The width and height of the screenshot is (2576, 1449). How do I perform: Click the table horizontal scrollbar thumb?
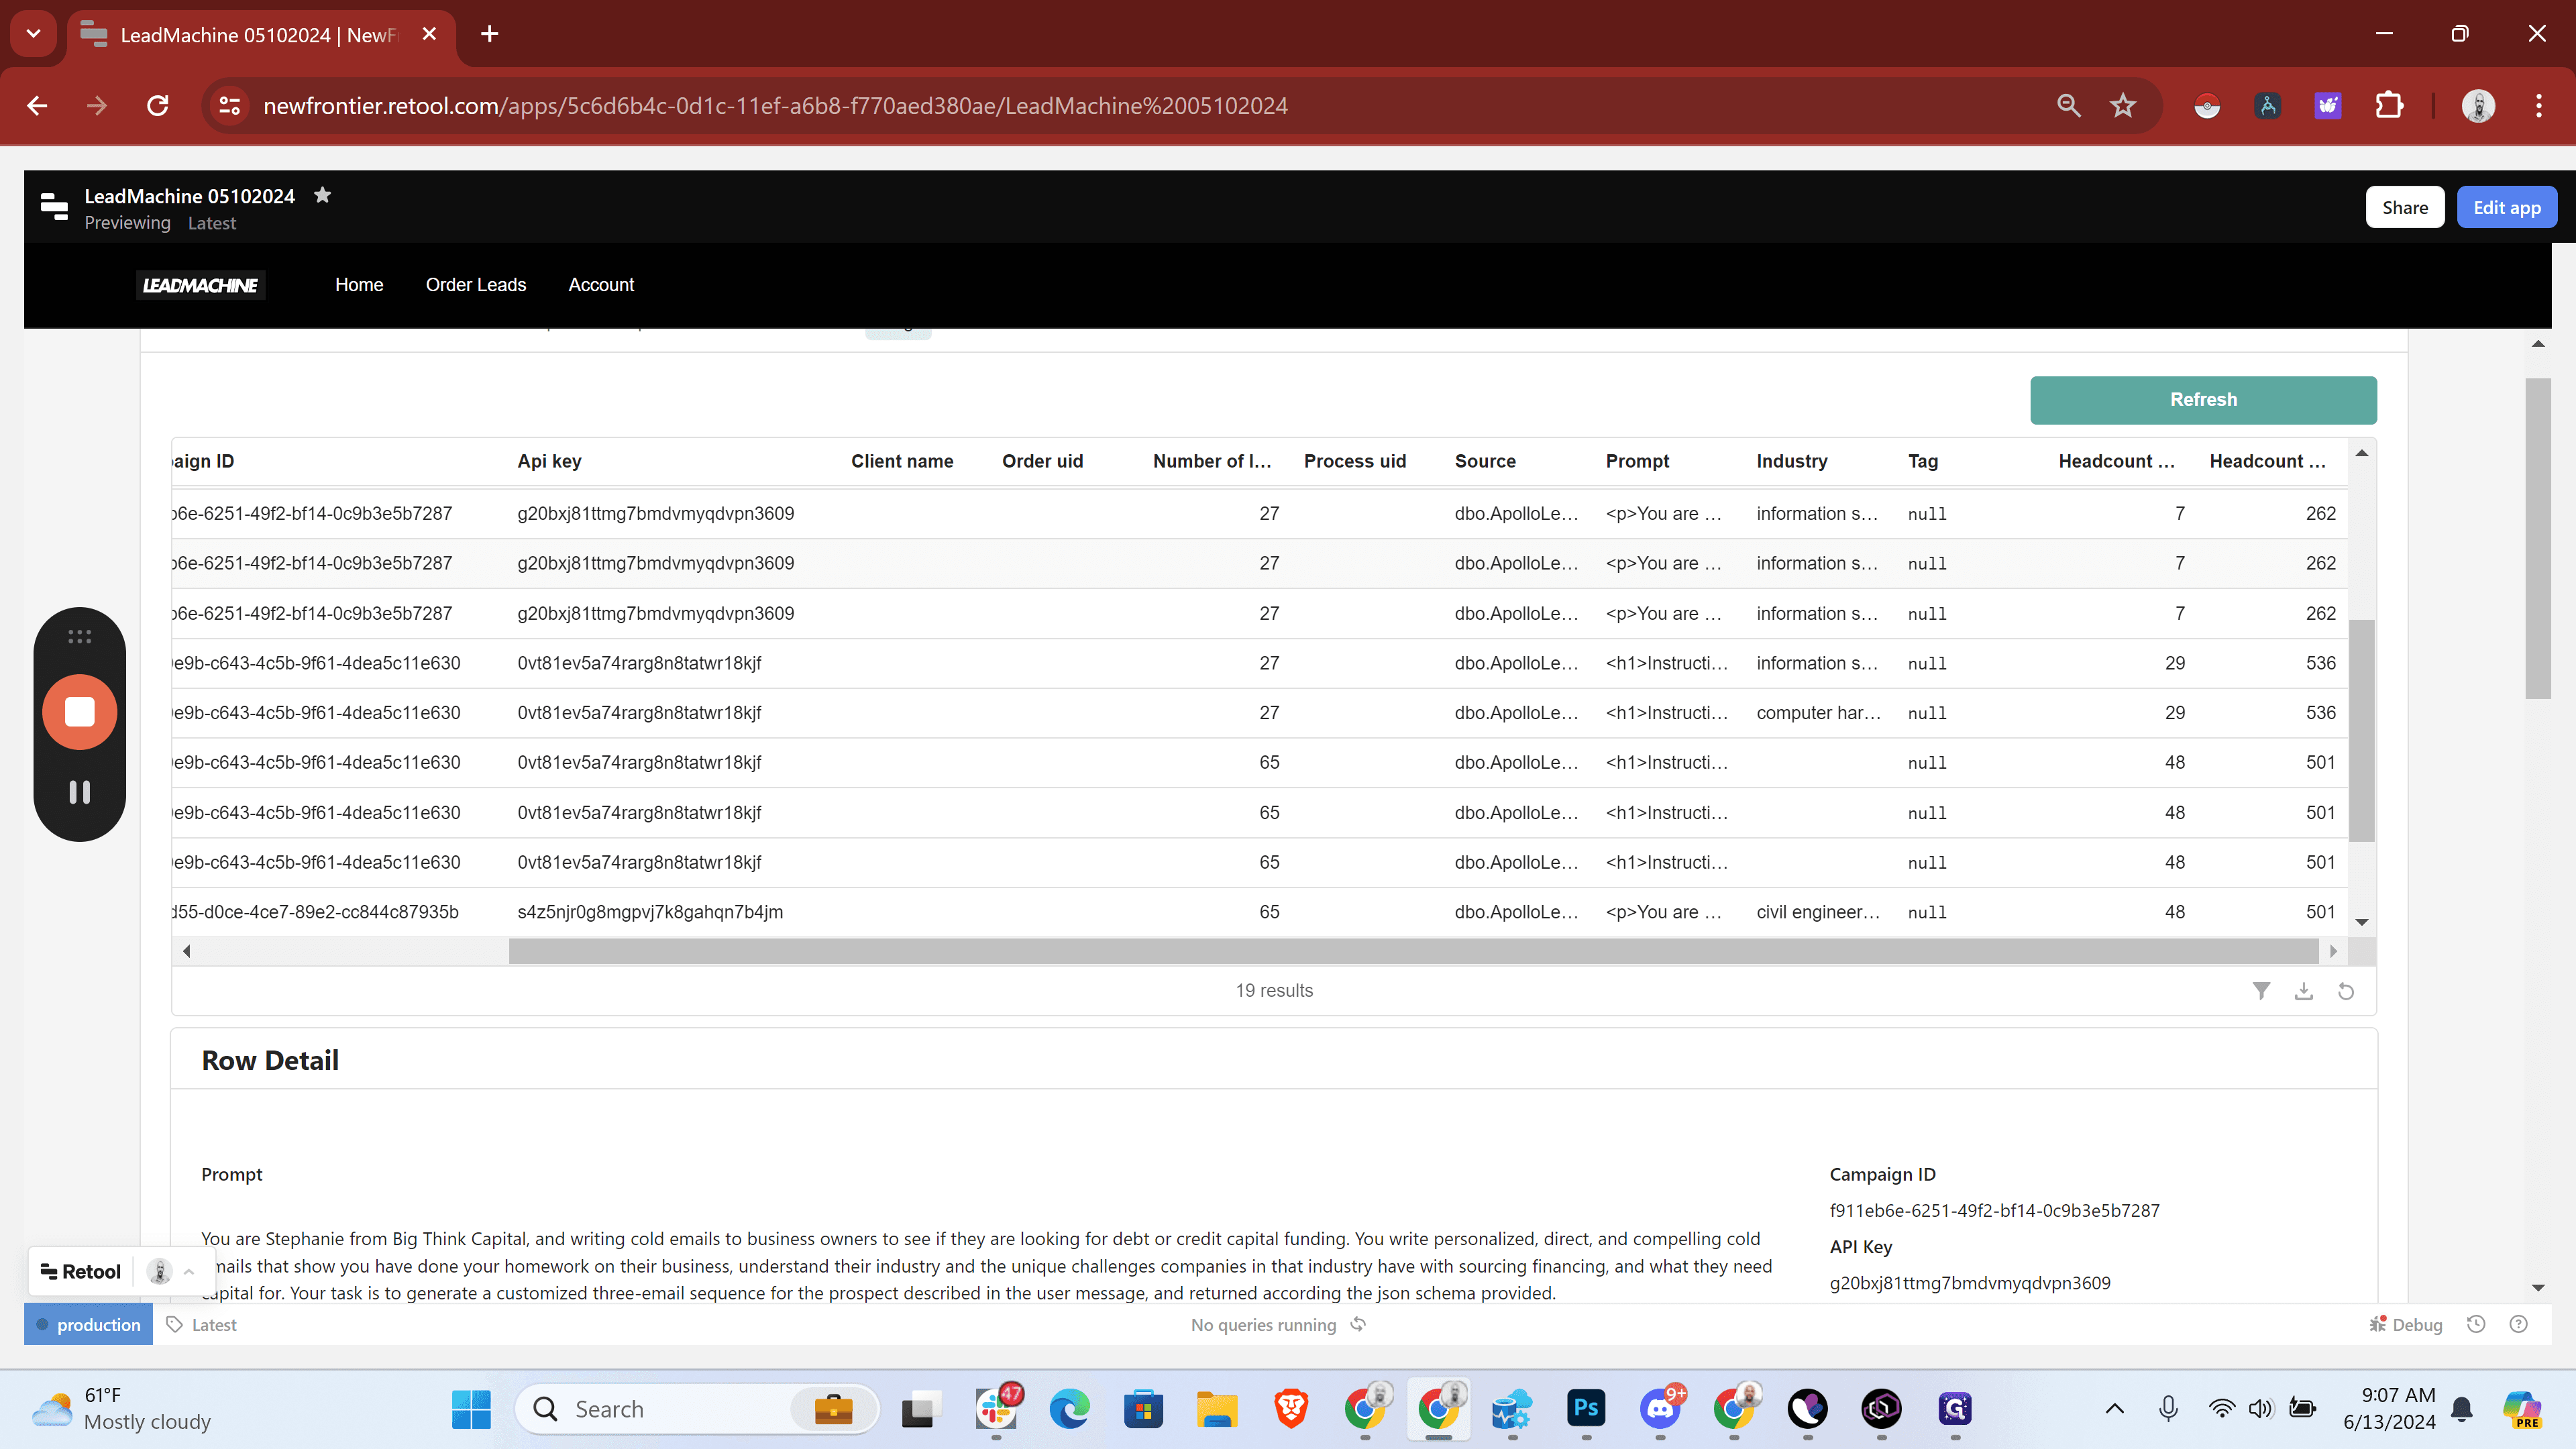click(x=1413, y=951)
